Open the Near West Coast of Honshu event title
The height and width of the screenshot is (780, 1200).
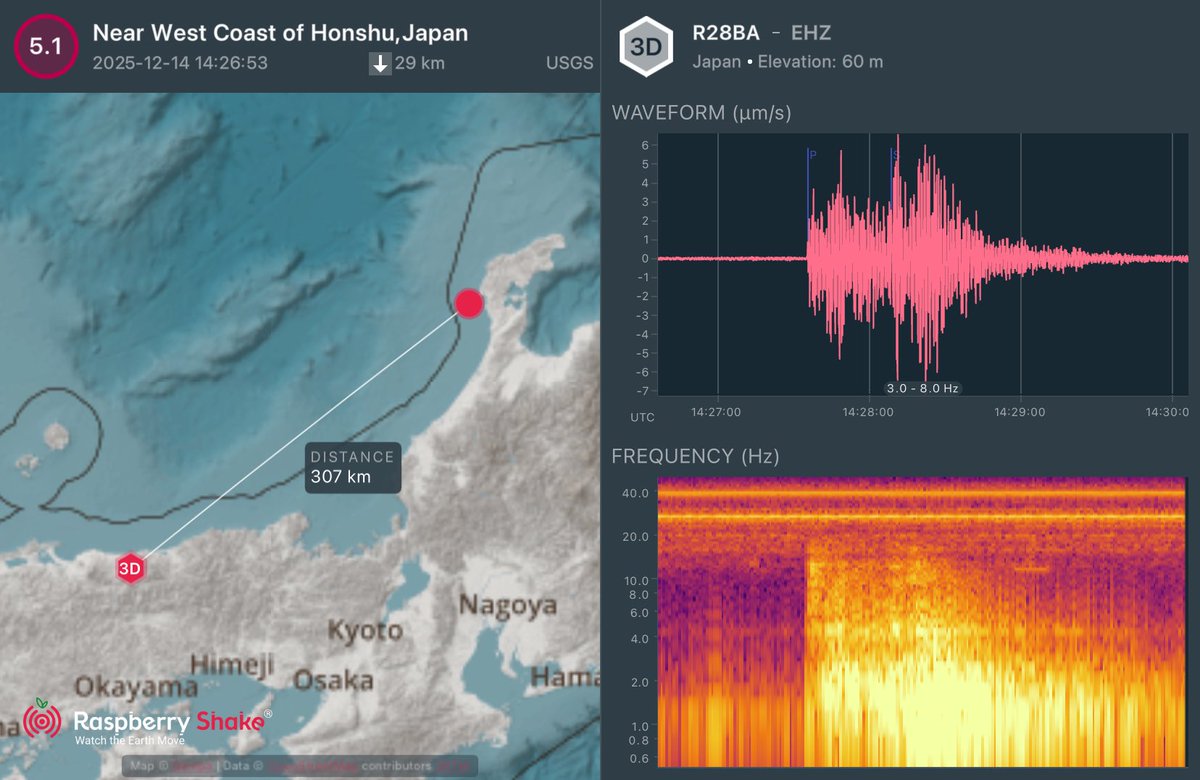point(280,32)
